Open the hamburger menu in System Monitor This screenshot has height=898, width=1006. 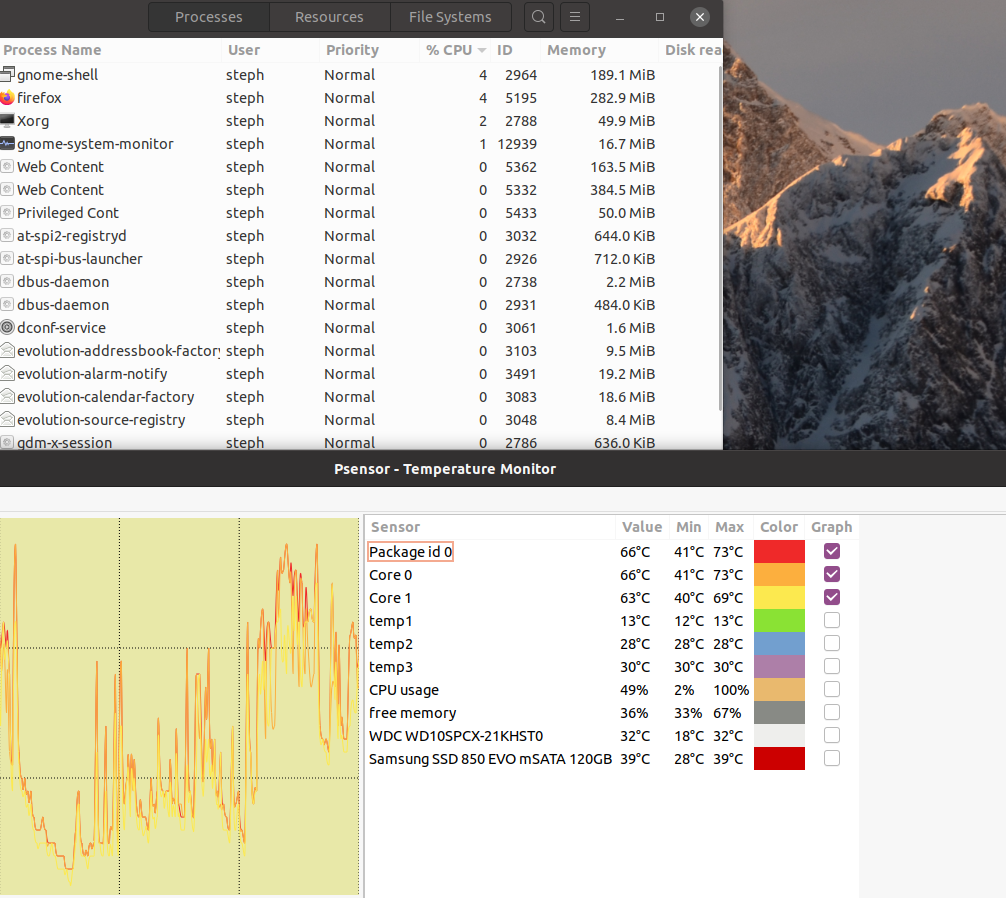(x=575, y=17)
